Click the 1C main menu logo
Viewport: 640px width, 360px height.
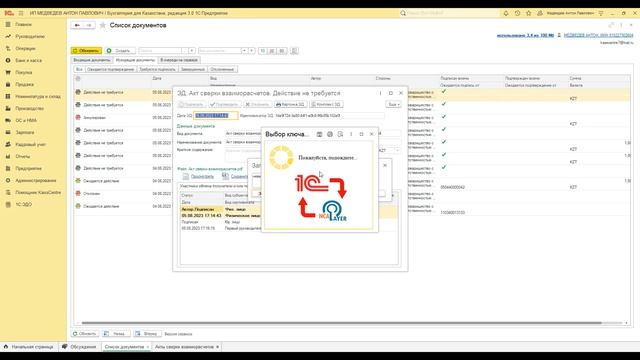[x=9, y=13]
